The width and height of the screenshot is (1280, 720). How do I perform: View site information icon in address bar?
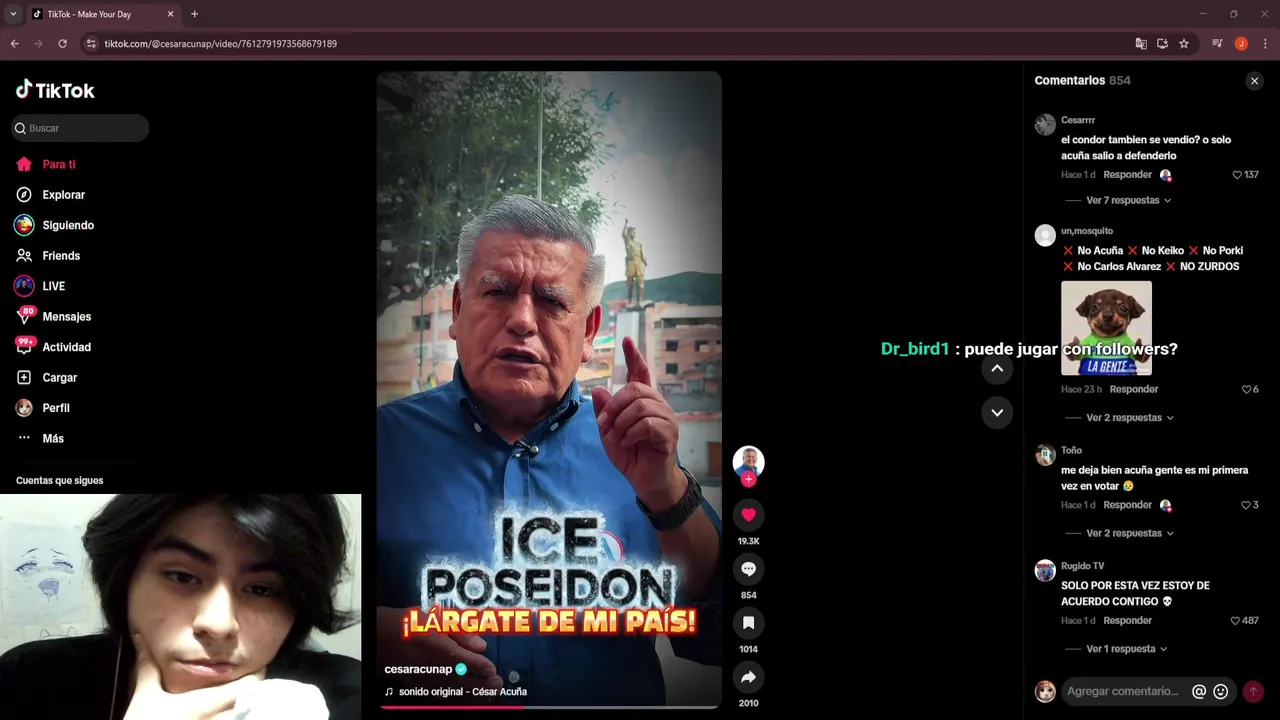click(91, 44)
